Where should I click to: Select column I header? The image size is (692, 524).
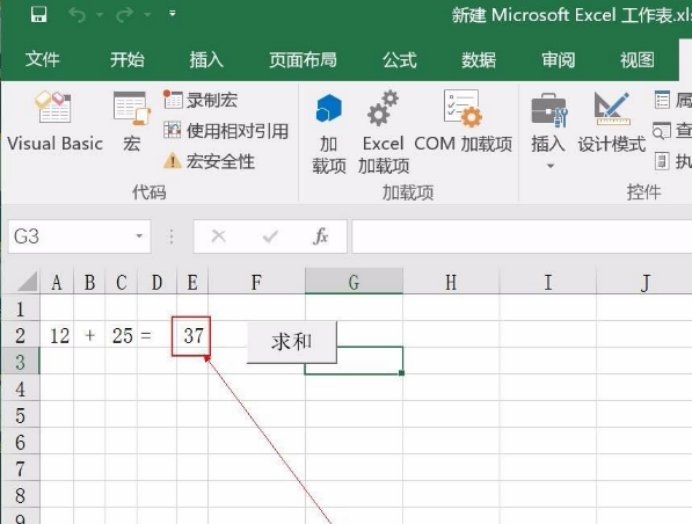(548, 282)
